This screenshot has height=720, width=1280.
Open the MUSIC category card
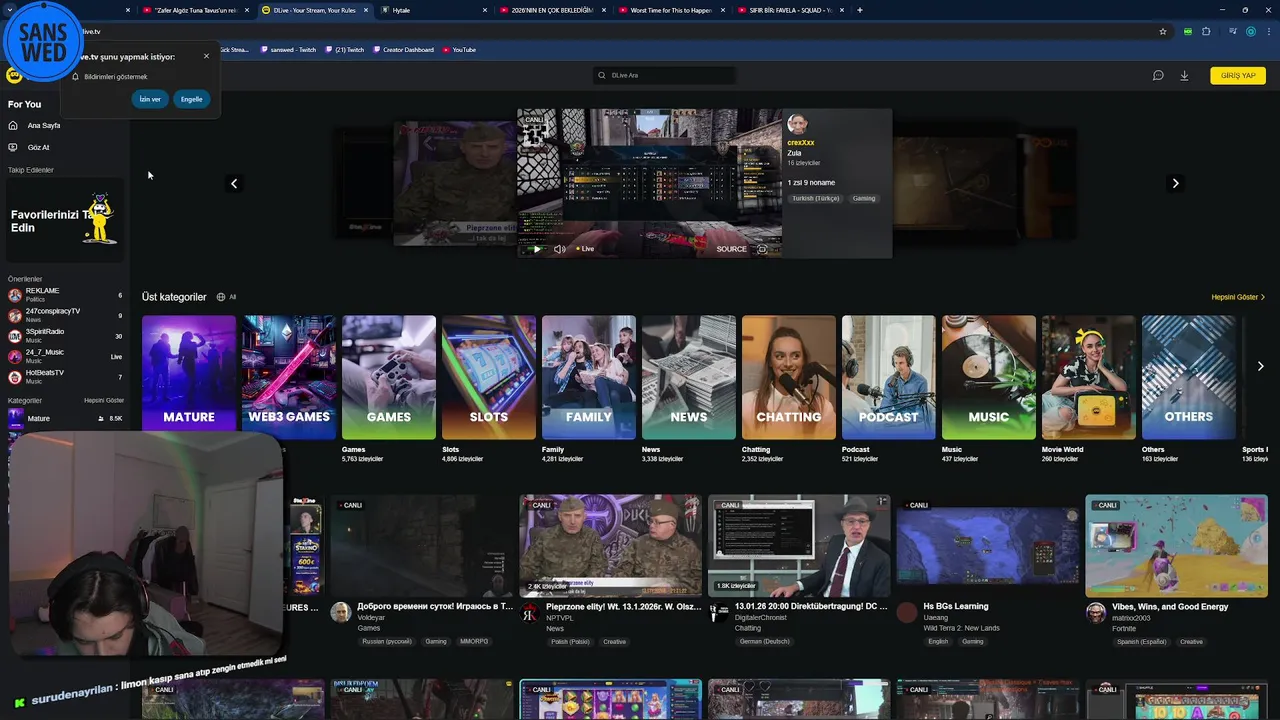coord(989,377)
